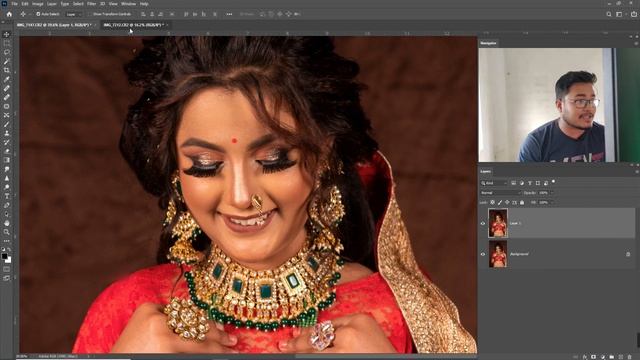Open the Edit Toolbar three-dots button
The image size is (640, 360).
coord(7,241)
